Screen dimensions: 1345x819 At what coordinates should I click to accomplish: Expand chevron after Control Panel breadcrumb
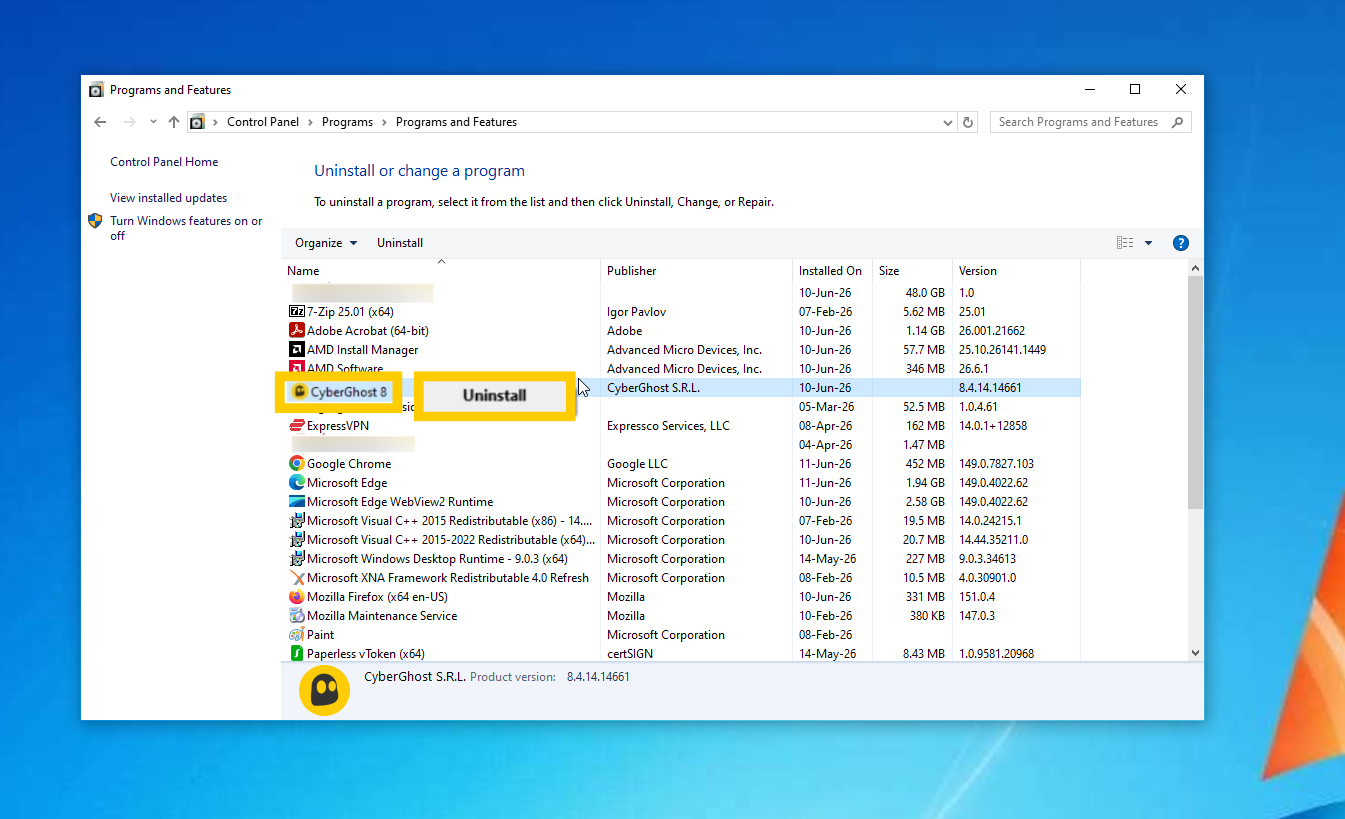pos(310,122)
